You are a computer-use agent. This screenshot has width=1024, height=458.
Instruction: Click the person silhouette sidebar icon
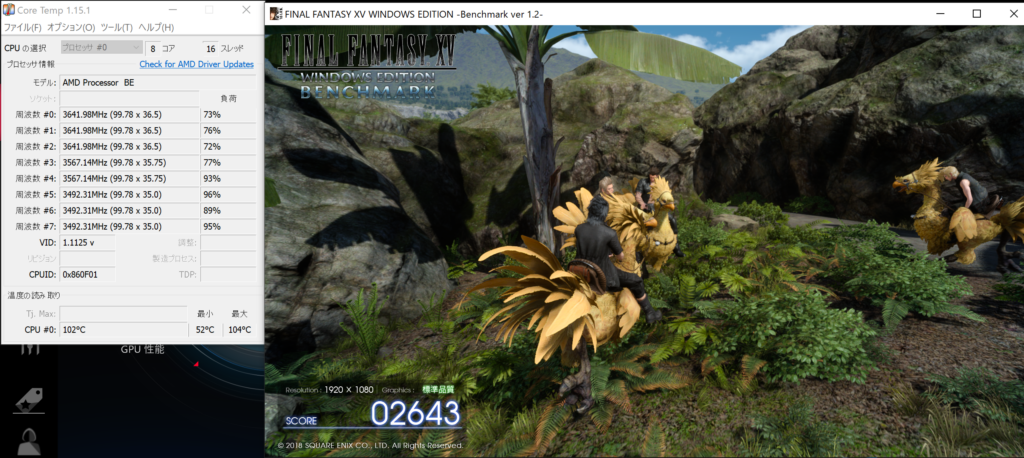(29, 442)
